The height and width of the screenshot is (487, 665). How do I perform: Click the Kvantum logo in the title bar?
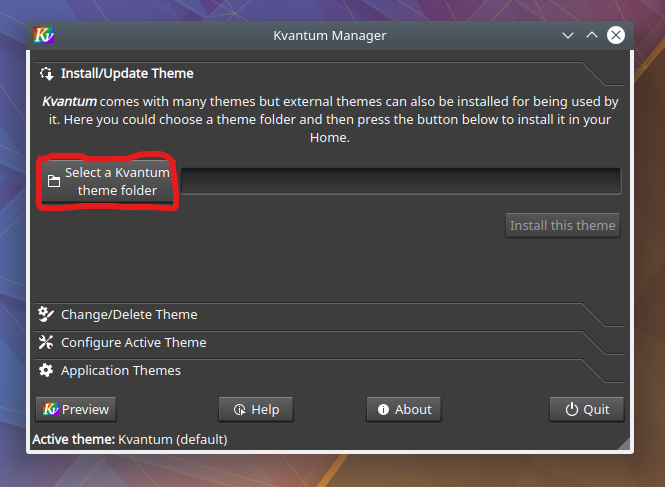pos(44,35)
